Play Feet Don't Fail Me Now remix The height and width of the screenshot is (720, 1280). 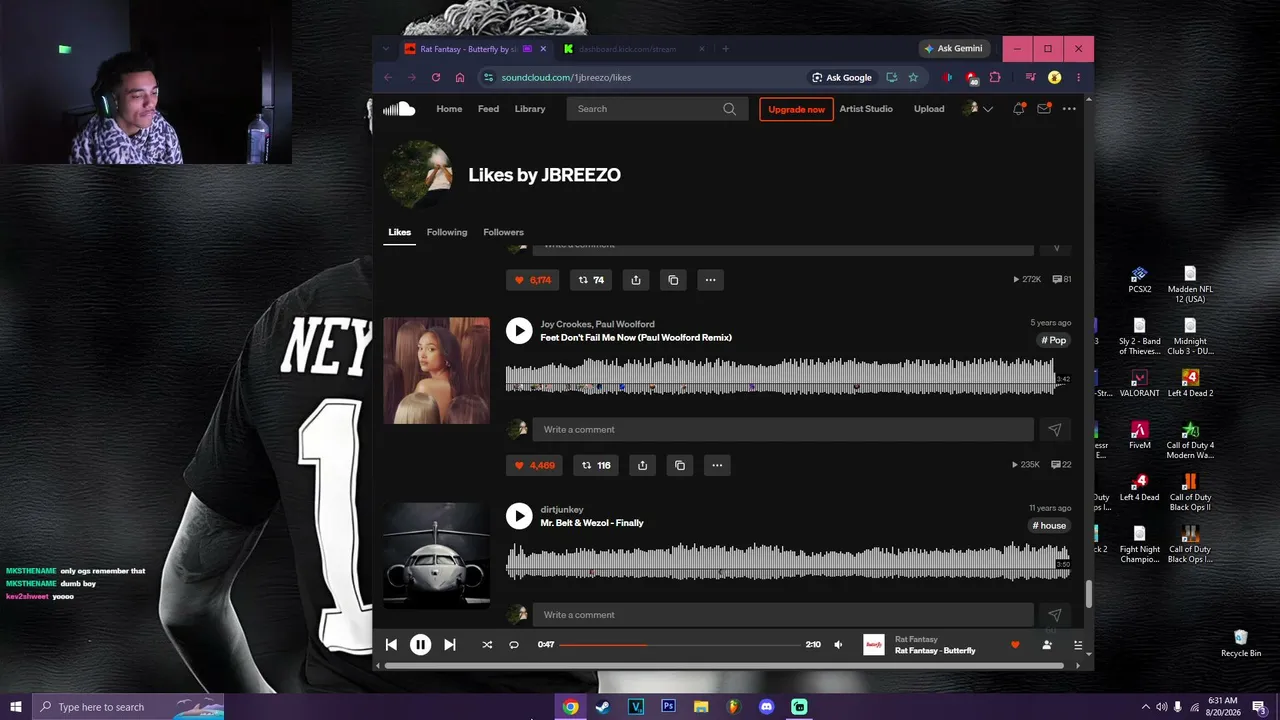519,331
